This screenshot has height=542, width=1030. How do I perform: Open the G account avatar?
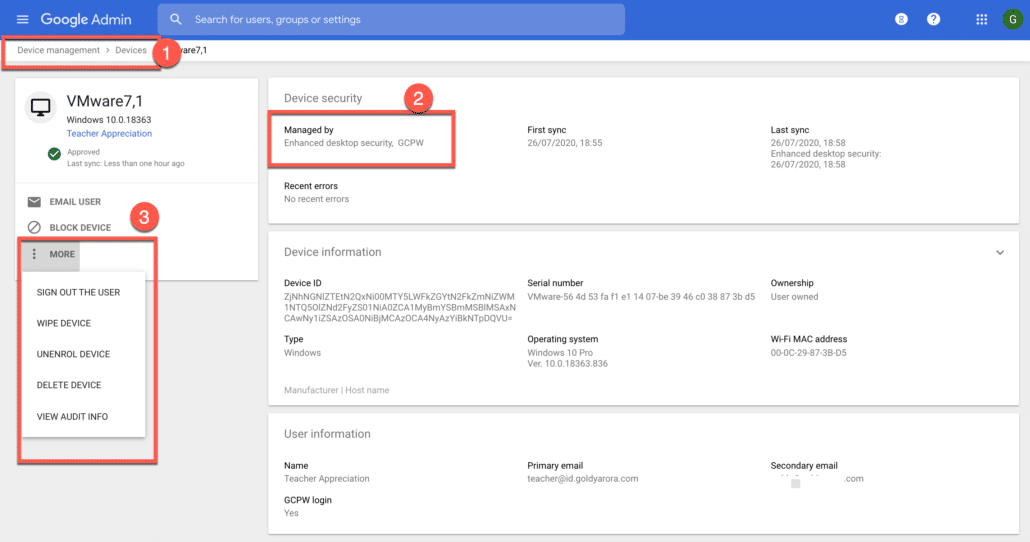point(1012,19)
